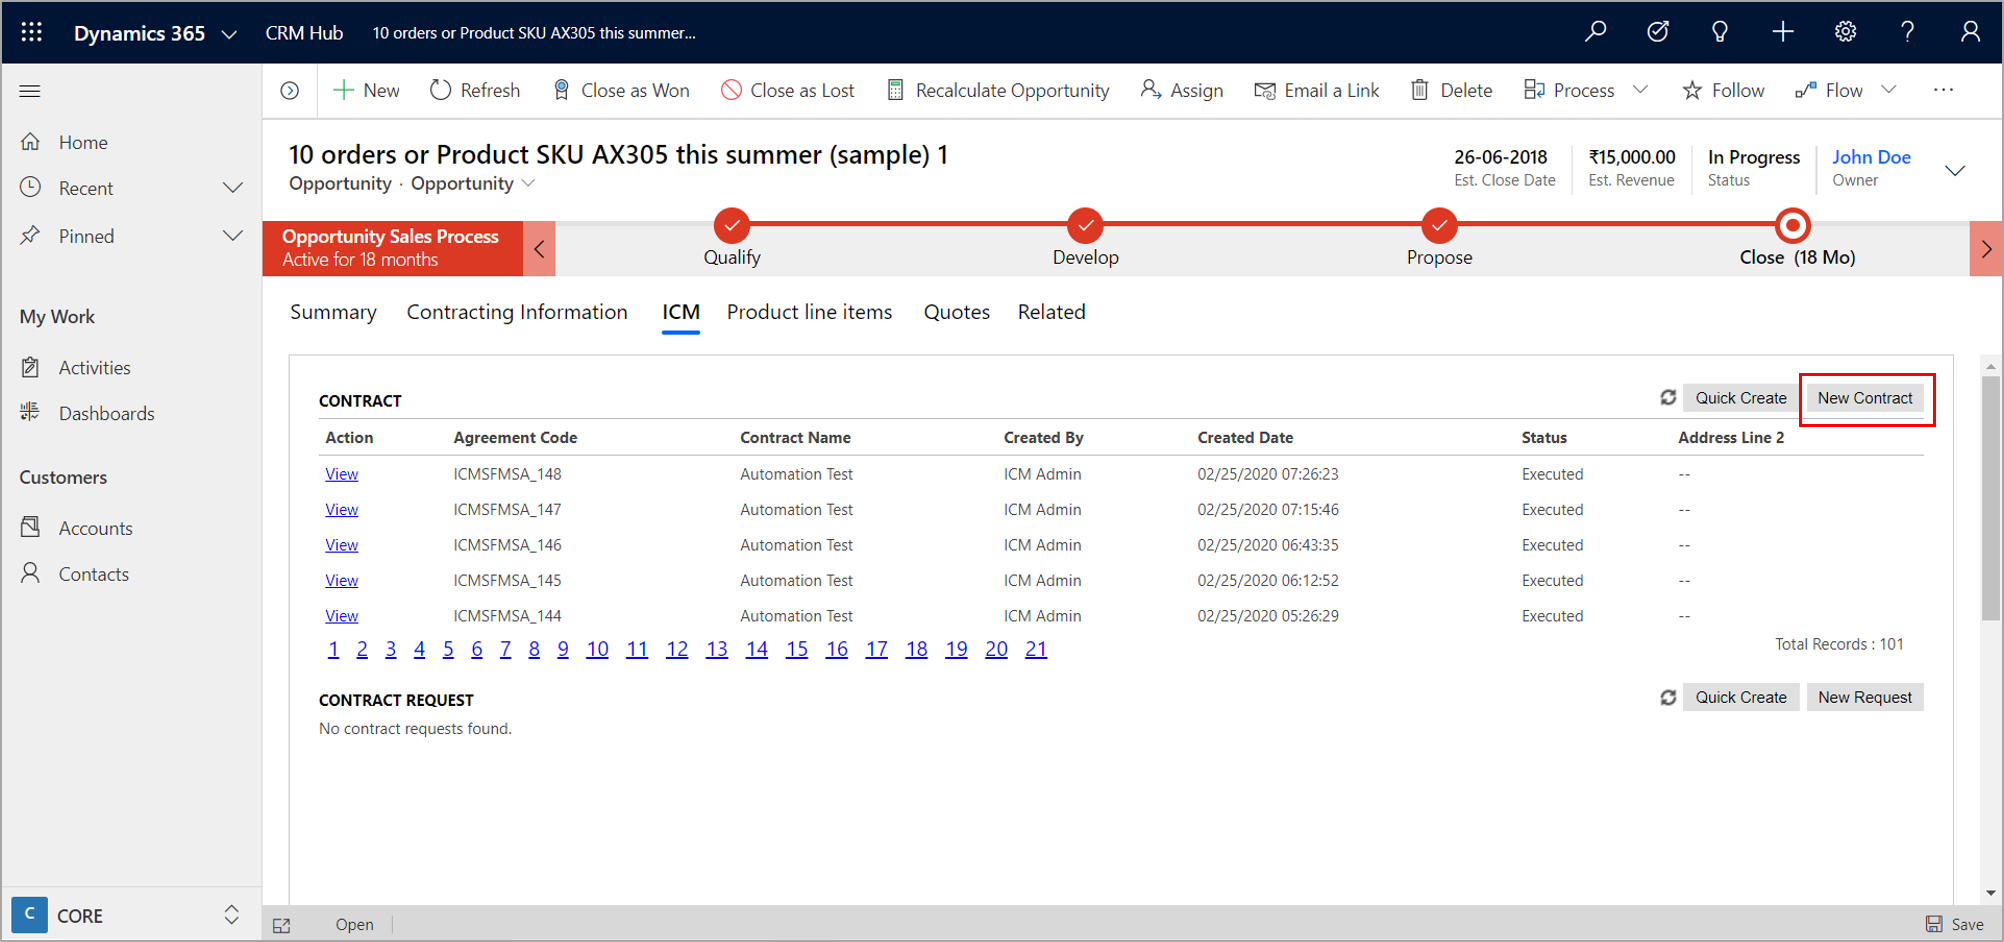Expand the Recent section in the sidebar
The image size is (2004, 942).
pos(232,188)
